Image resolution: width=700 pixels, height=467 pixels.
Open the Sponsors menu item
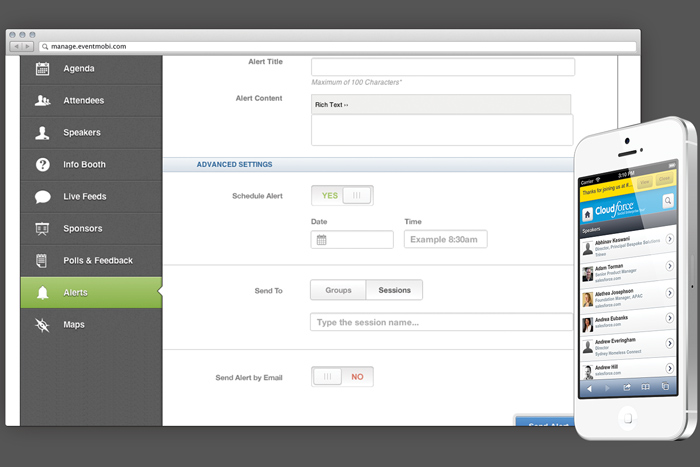click(x=91, y=229)
